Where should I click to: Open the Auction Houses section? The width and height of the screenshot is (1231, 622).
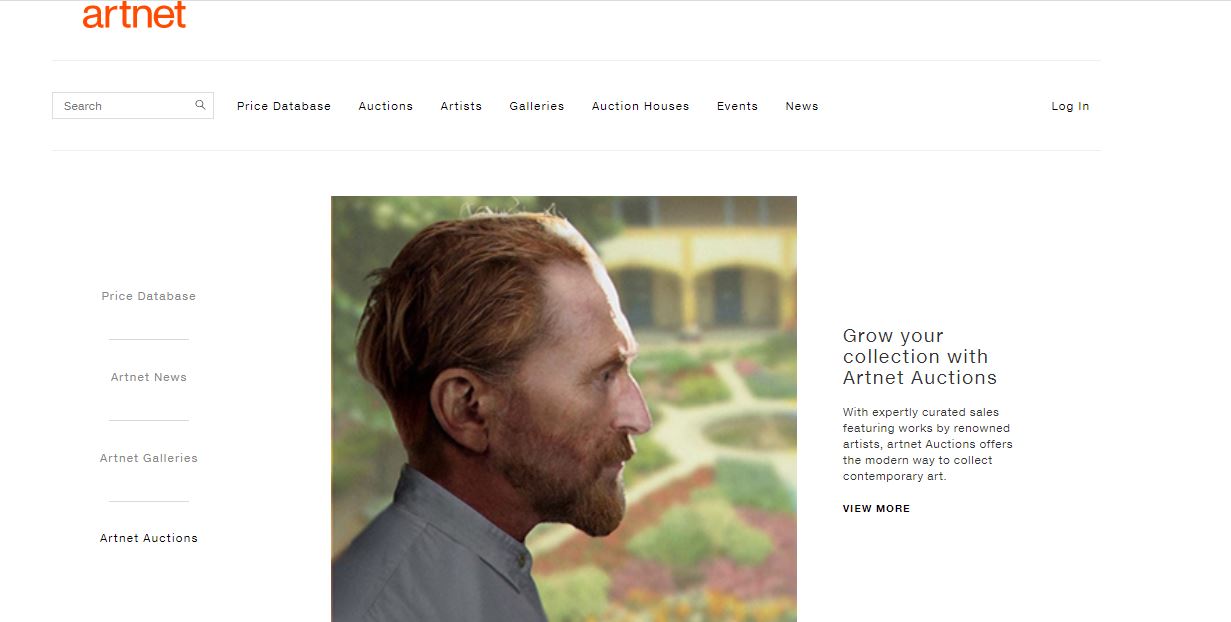[640, 106]
